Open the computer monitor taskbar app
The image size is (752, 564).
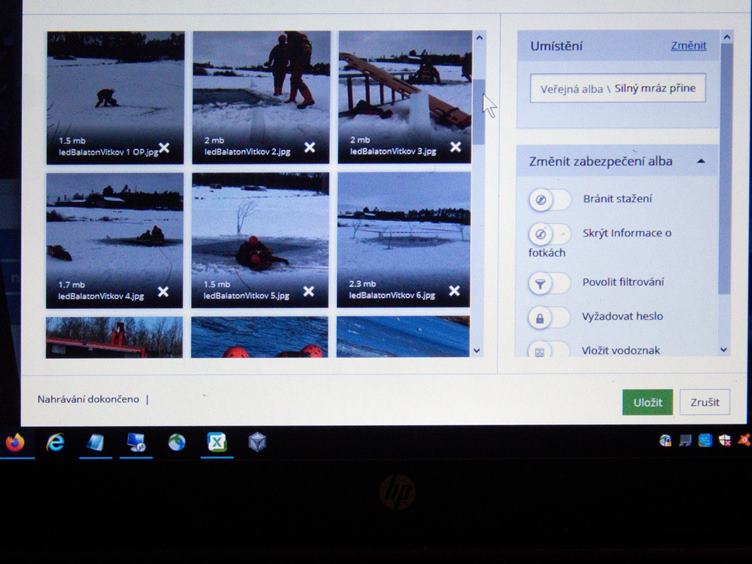coord(136,442)
